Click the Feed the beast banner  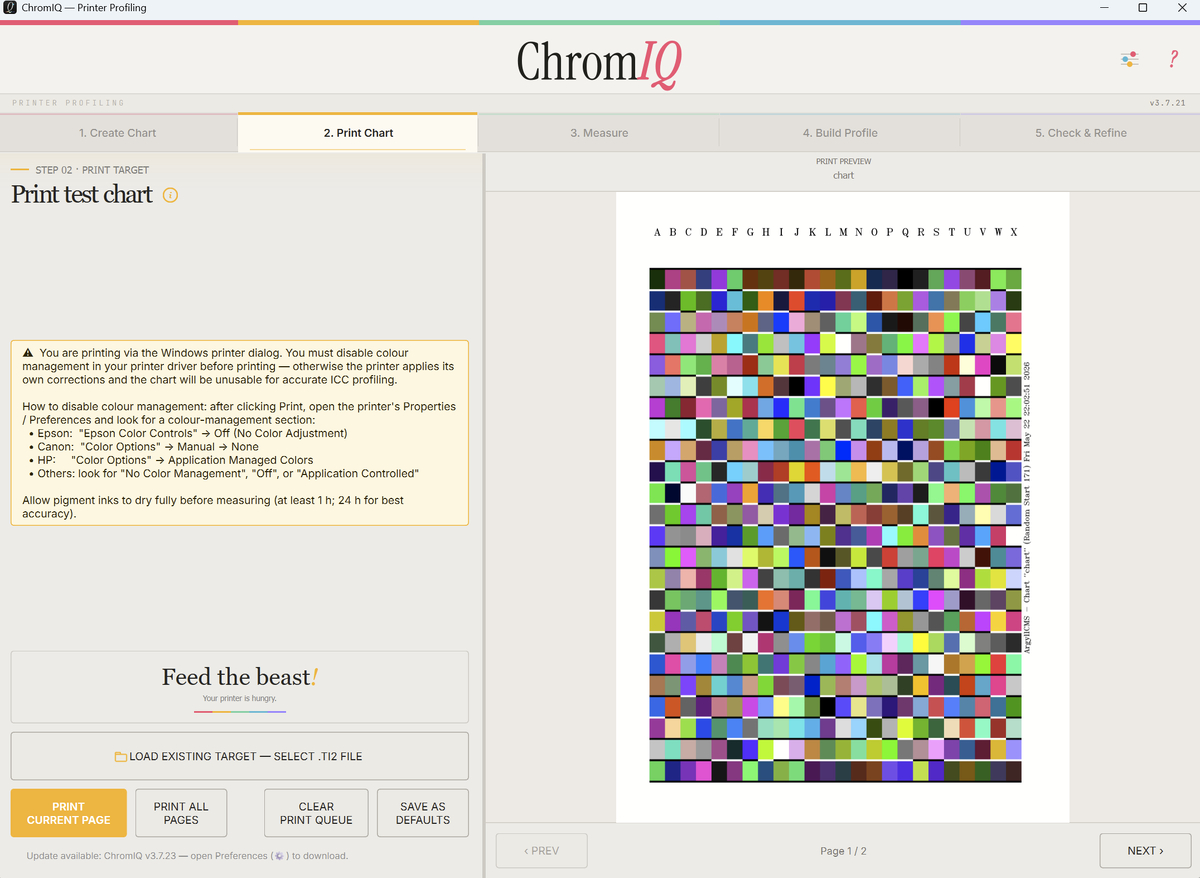point(240,687)
